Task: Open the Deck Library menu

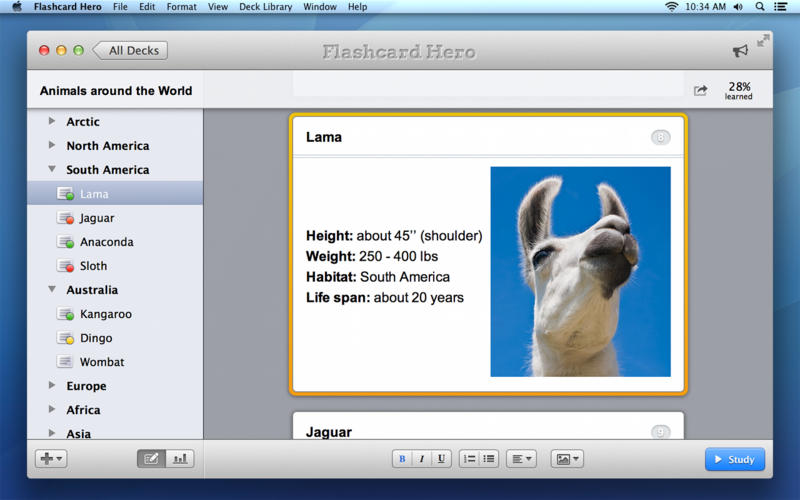Action: click(x=265, y=7)
